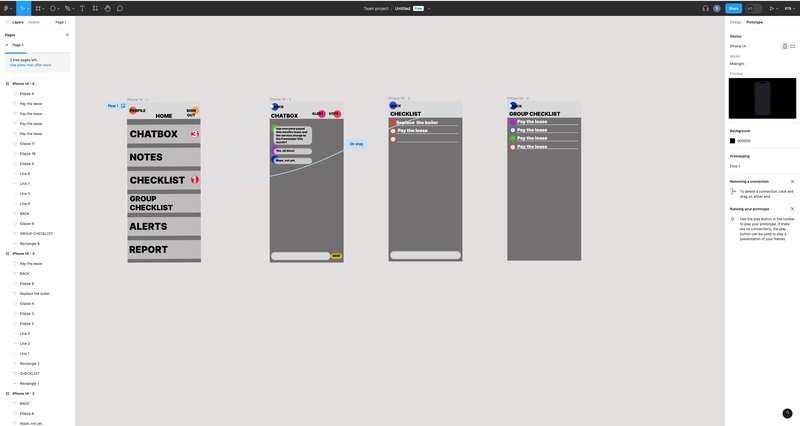Select the Line 7 layer
Image resolution: width=800 pixels, height=426 pixels.
click(24, 183)
